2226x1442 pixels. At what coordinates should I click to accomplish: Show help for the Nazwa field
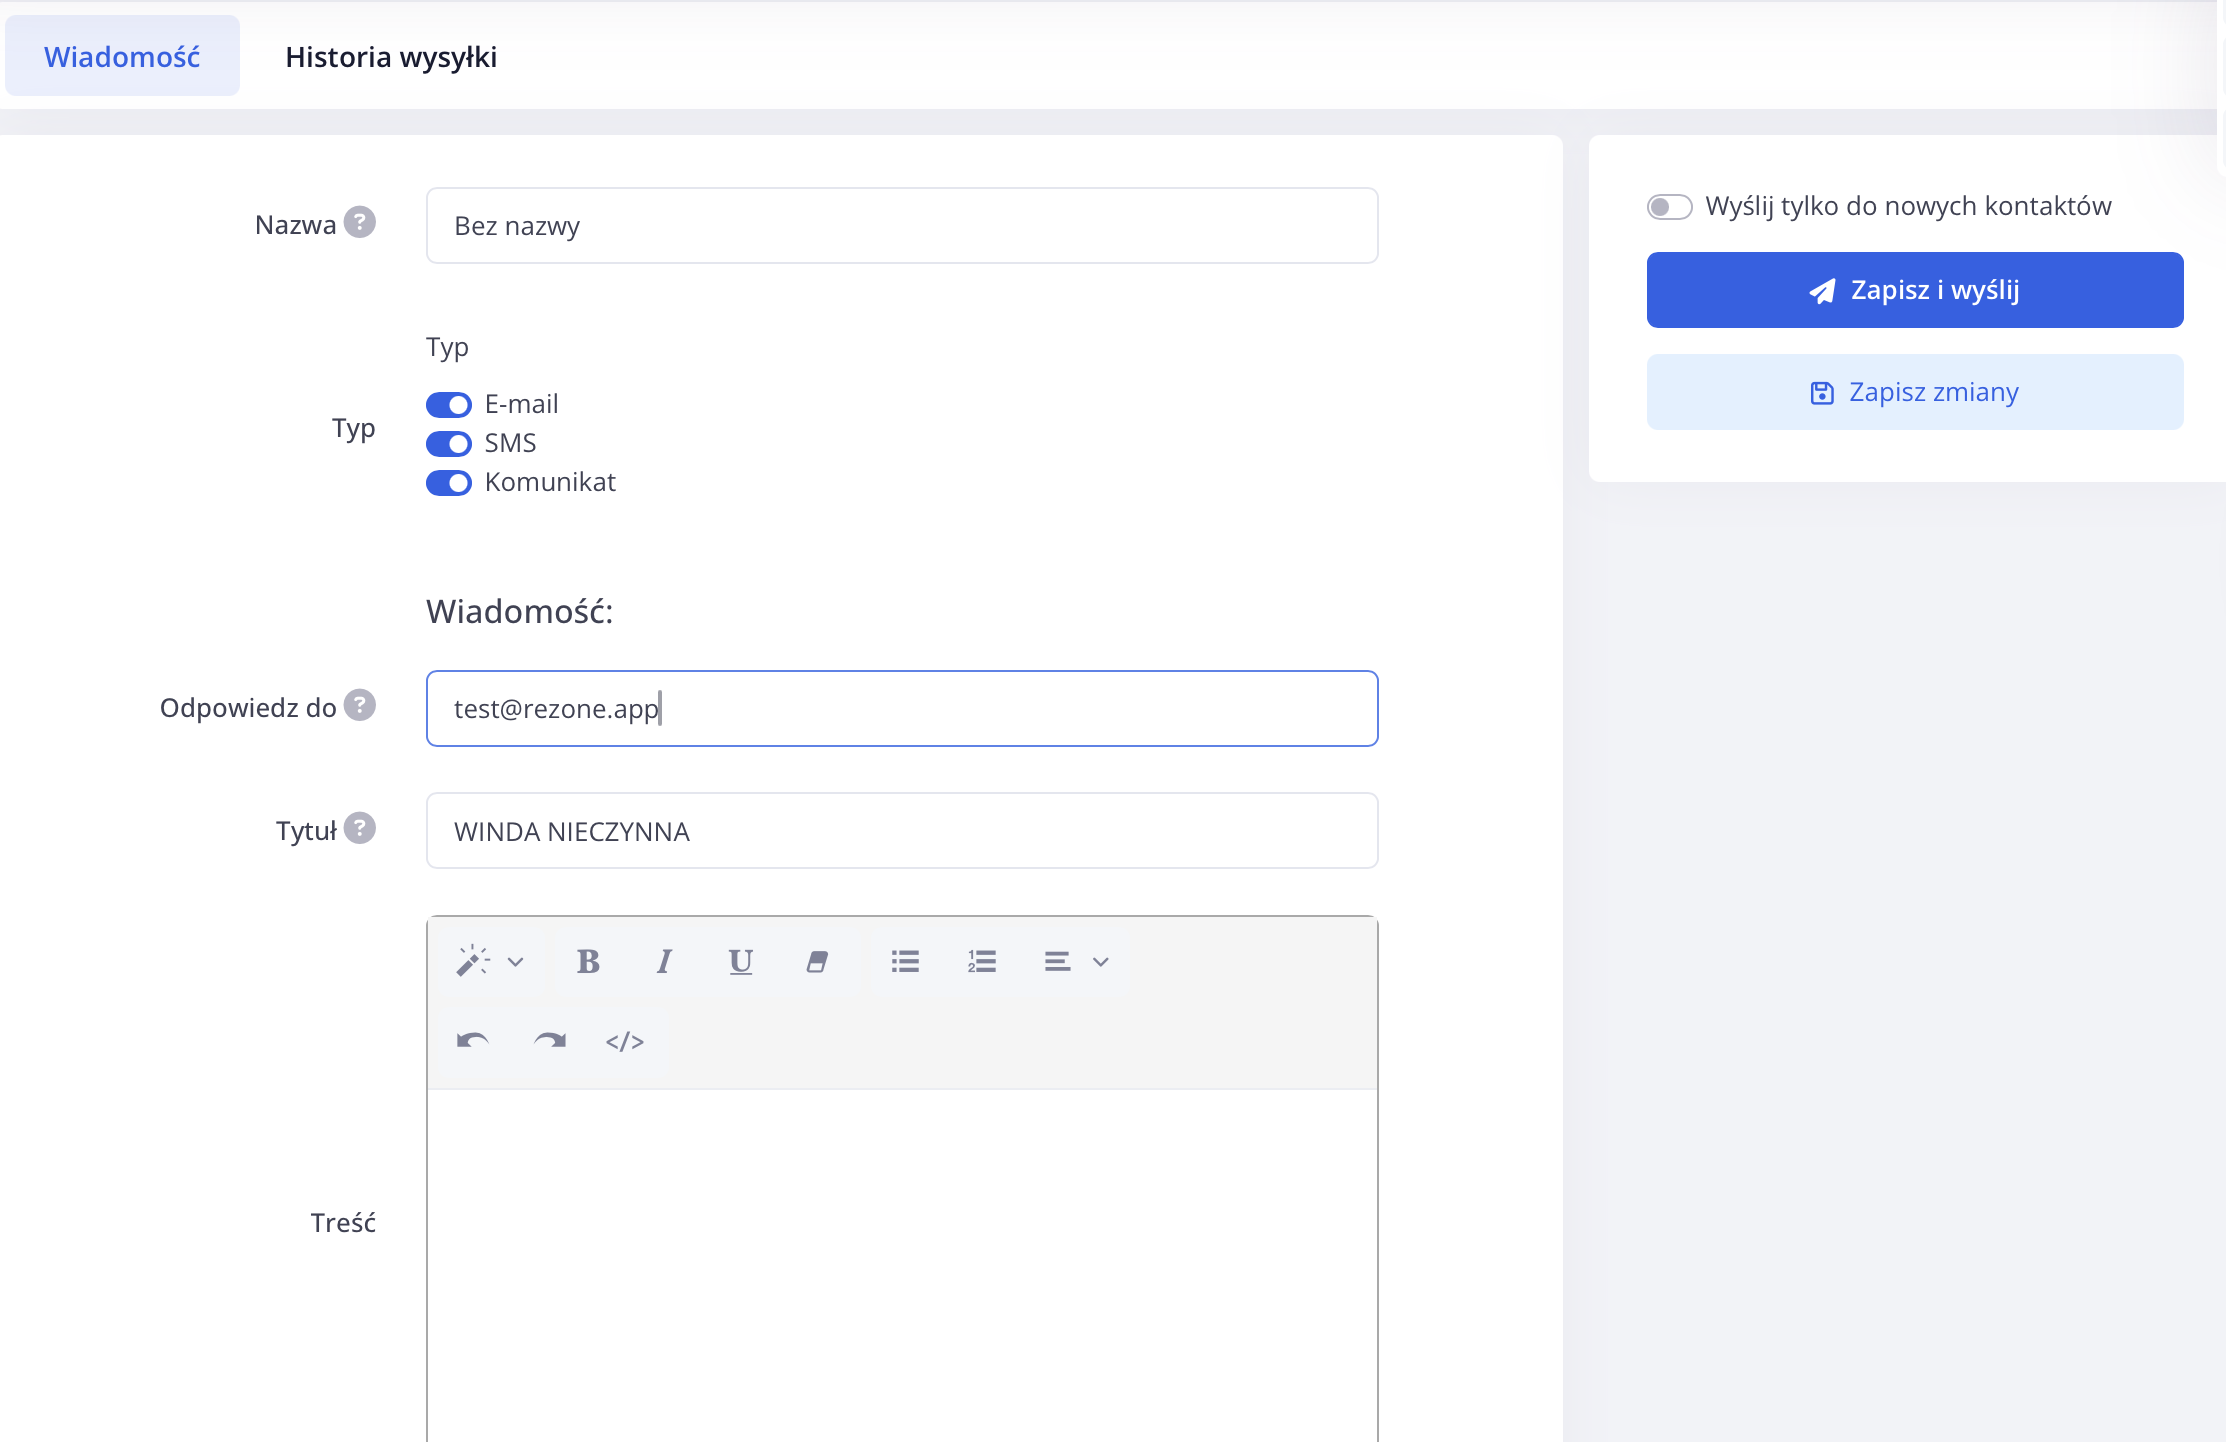pyautogui.click(x=360, y=222)
